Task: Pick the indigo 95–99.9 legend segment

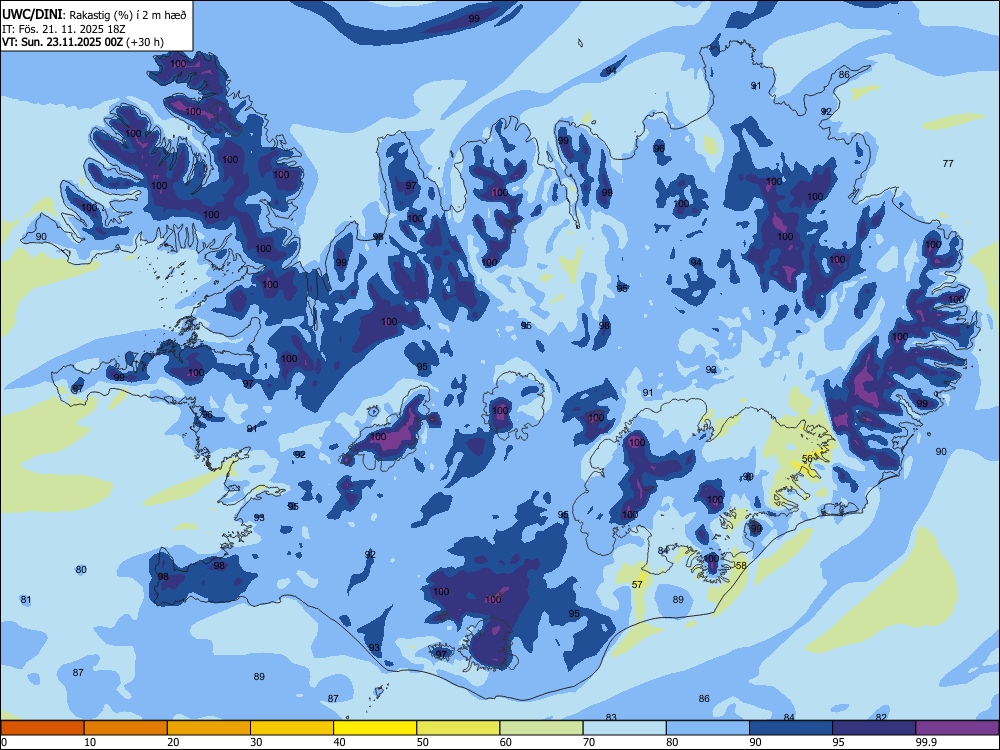Action: coord(874,728)
